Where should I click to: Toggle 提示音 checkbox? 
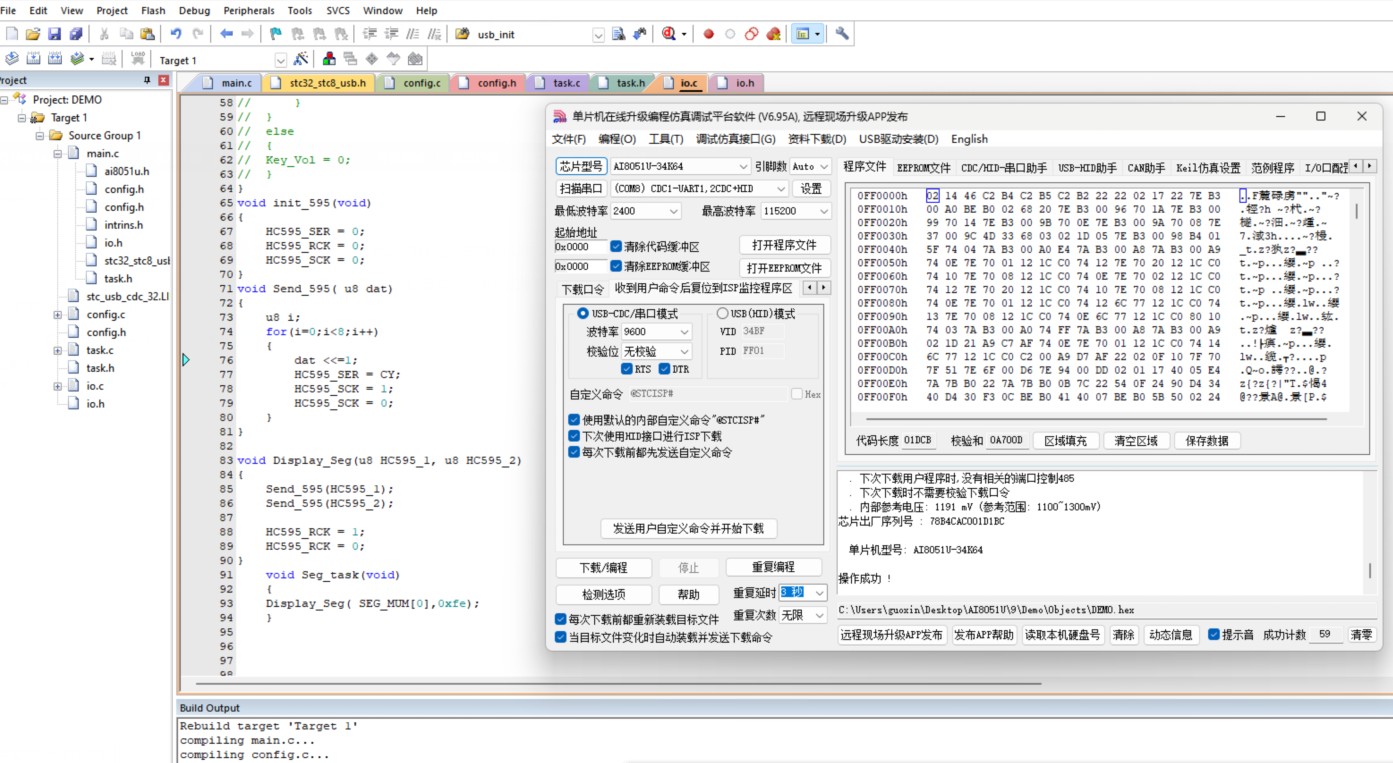click(1214, 634)
